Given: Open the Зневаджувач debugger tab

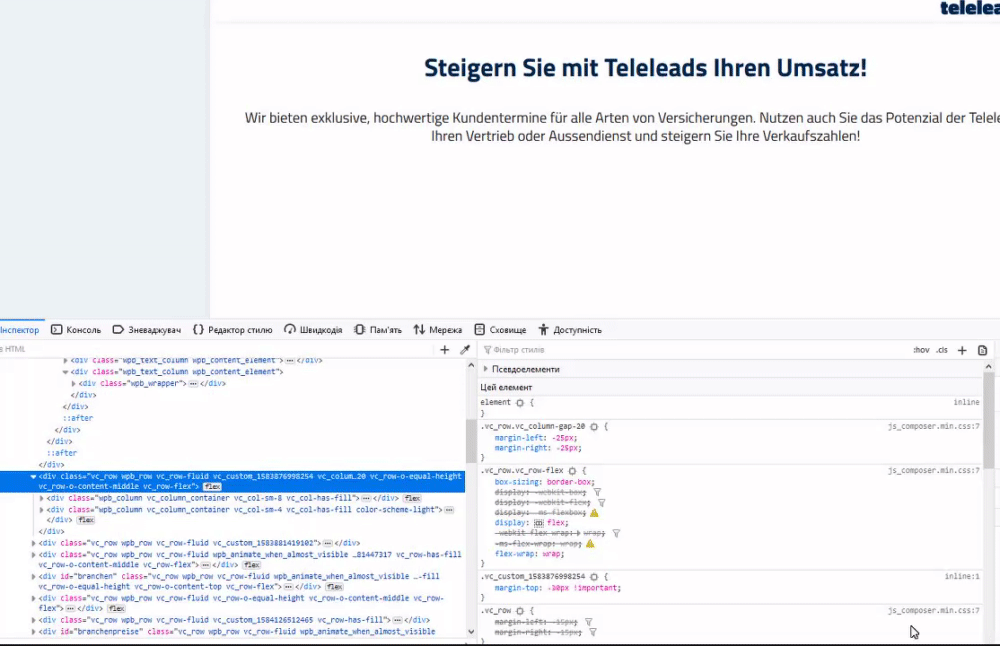Looking at the screenshot, I should pos(147,330).
